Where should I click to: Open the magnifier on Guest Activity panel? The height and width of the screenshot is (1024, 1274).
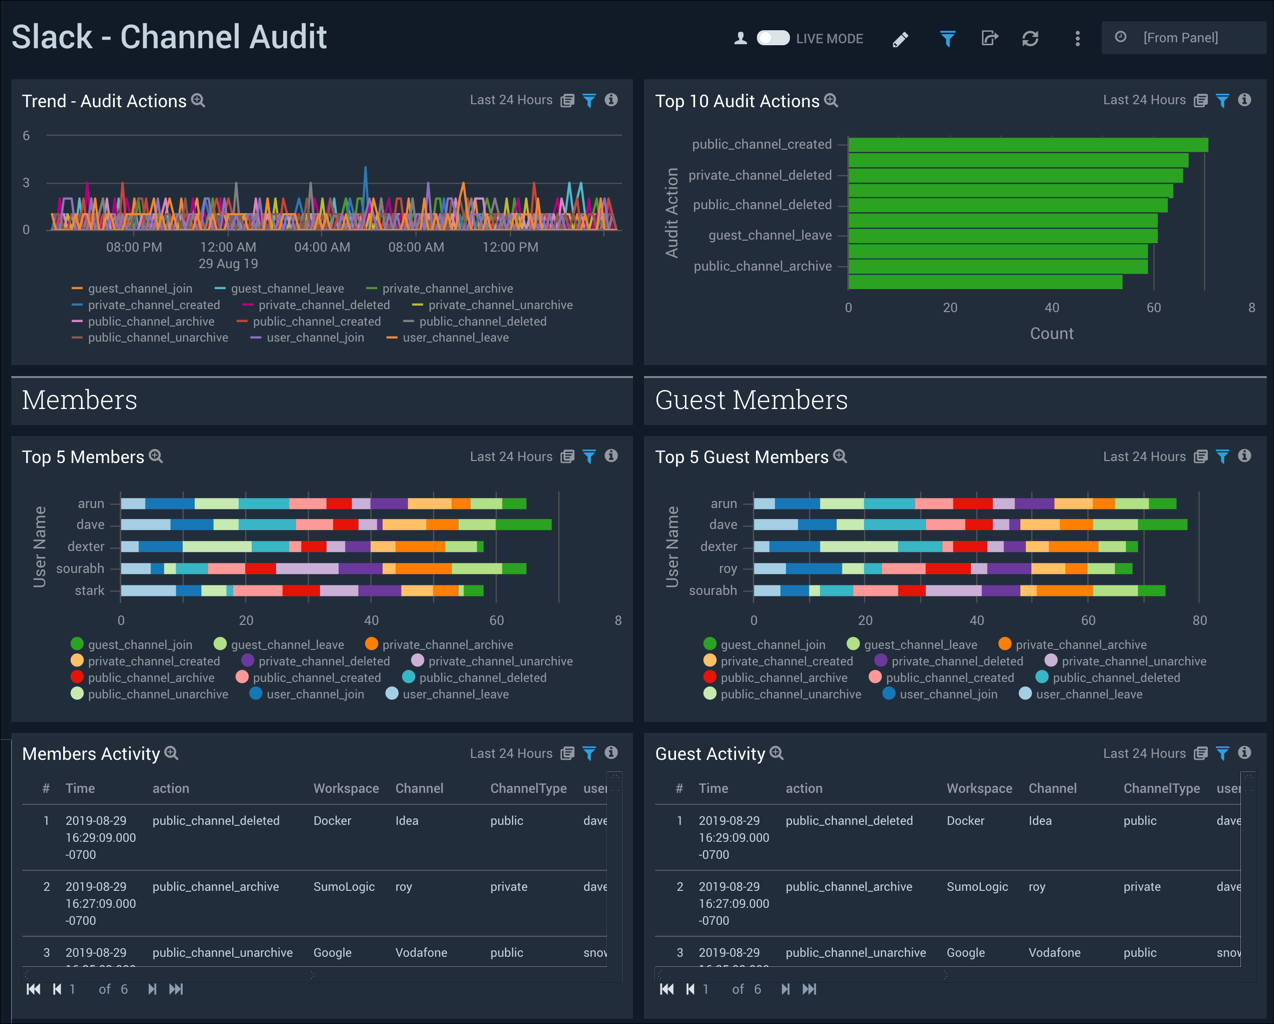(777, 753)
